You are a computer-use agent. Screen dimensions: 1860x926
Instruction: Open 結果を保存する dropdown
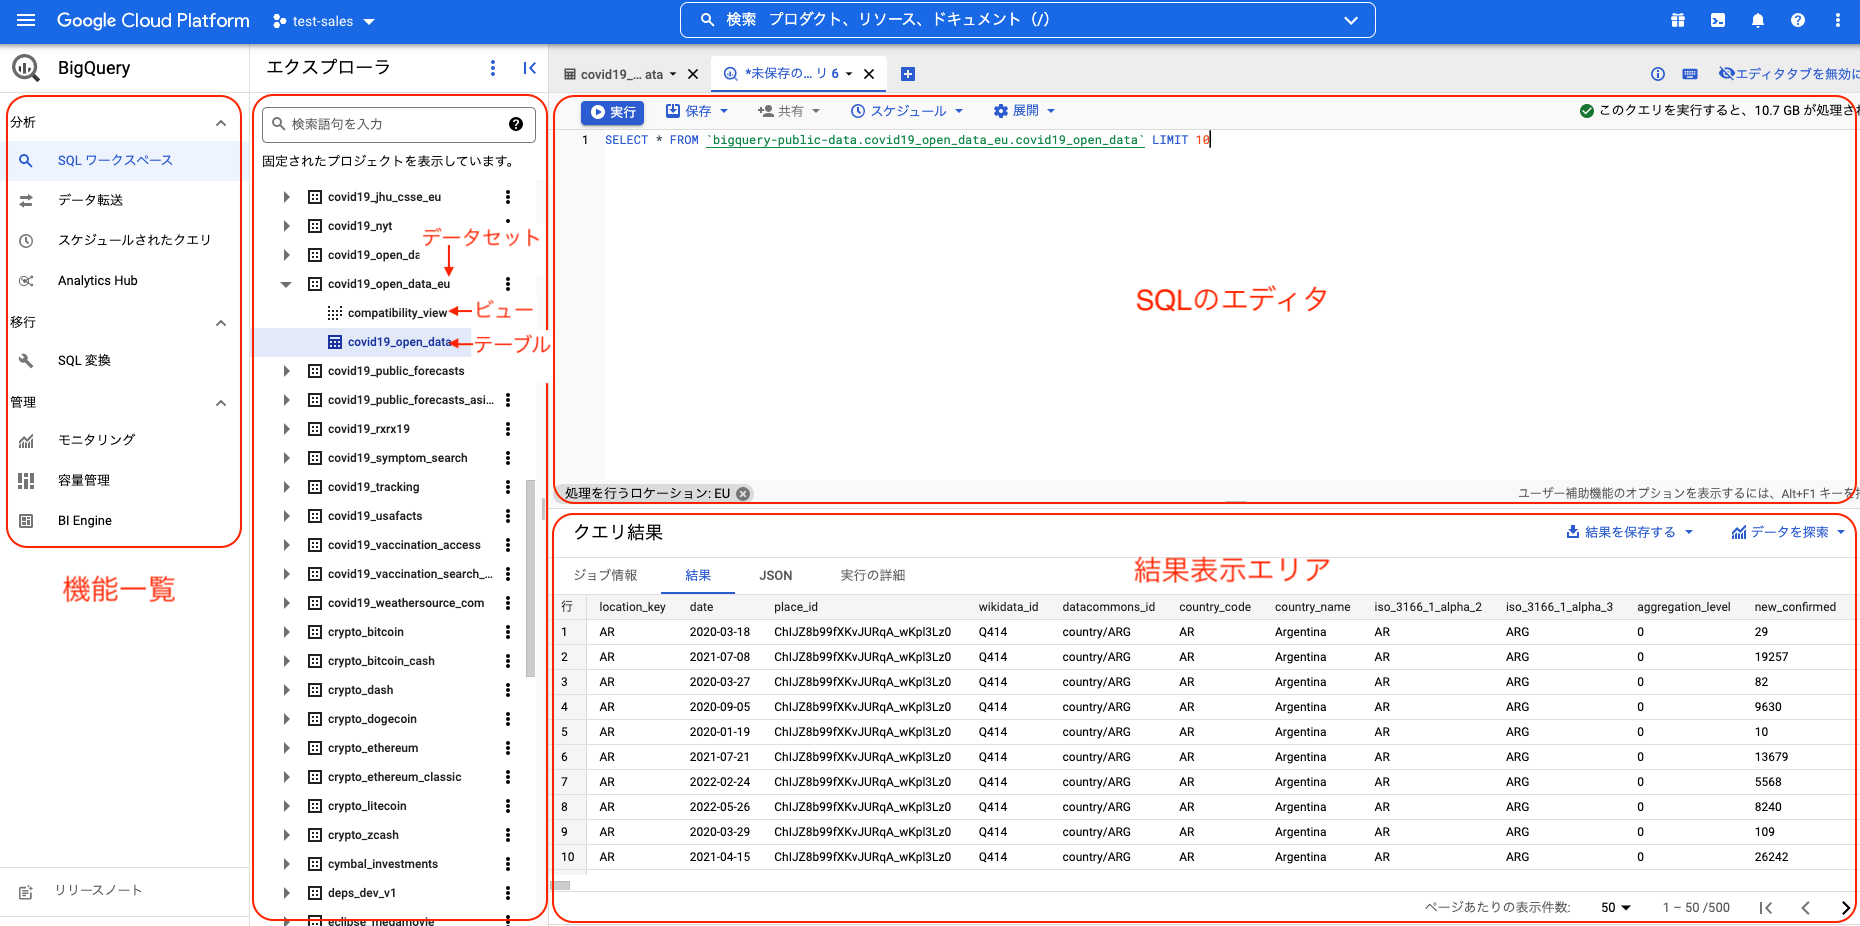click(x=1630, y=532)
